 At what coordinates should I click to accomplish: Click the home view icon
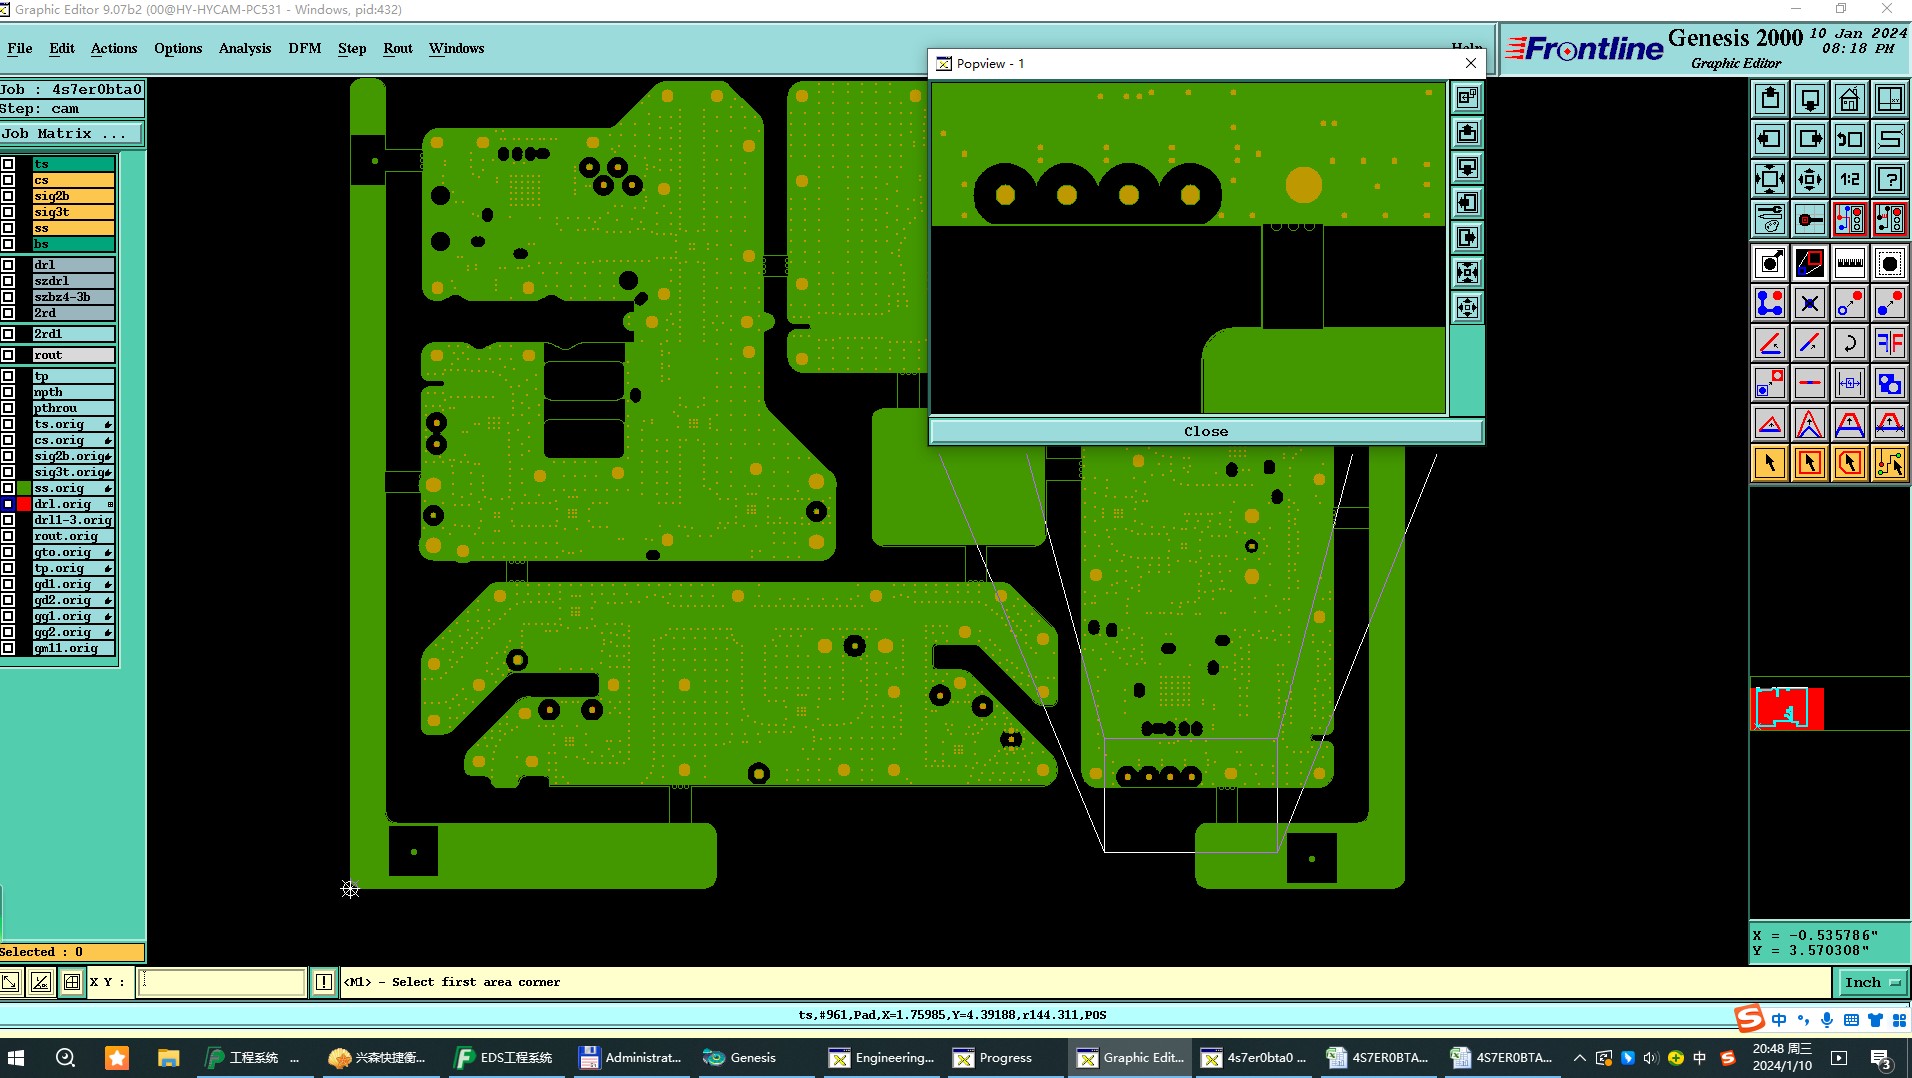pyautogui.click(x=1849, y=99)
